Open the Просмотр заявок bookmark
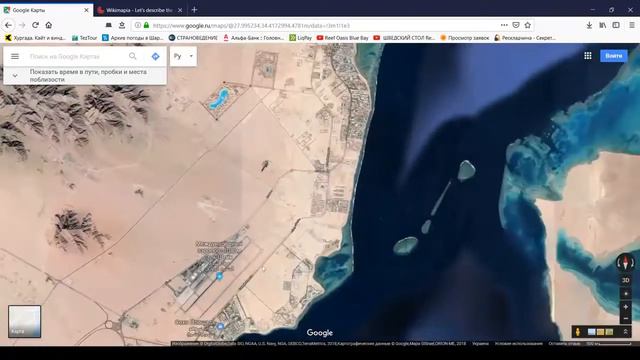 point(464,38)
